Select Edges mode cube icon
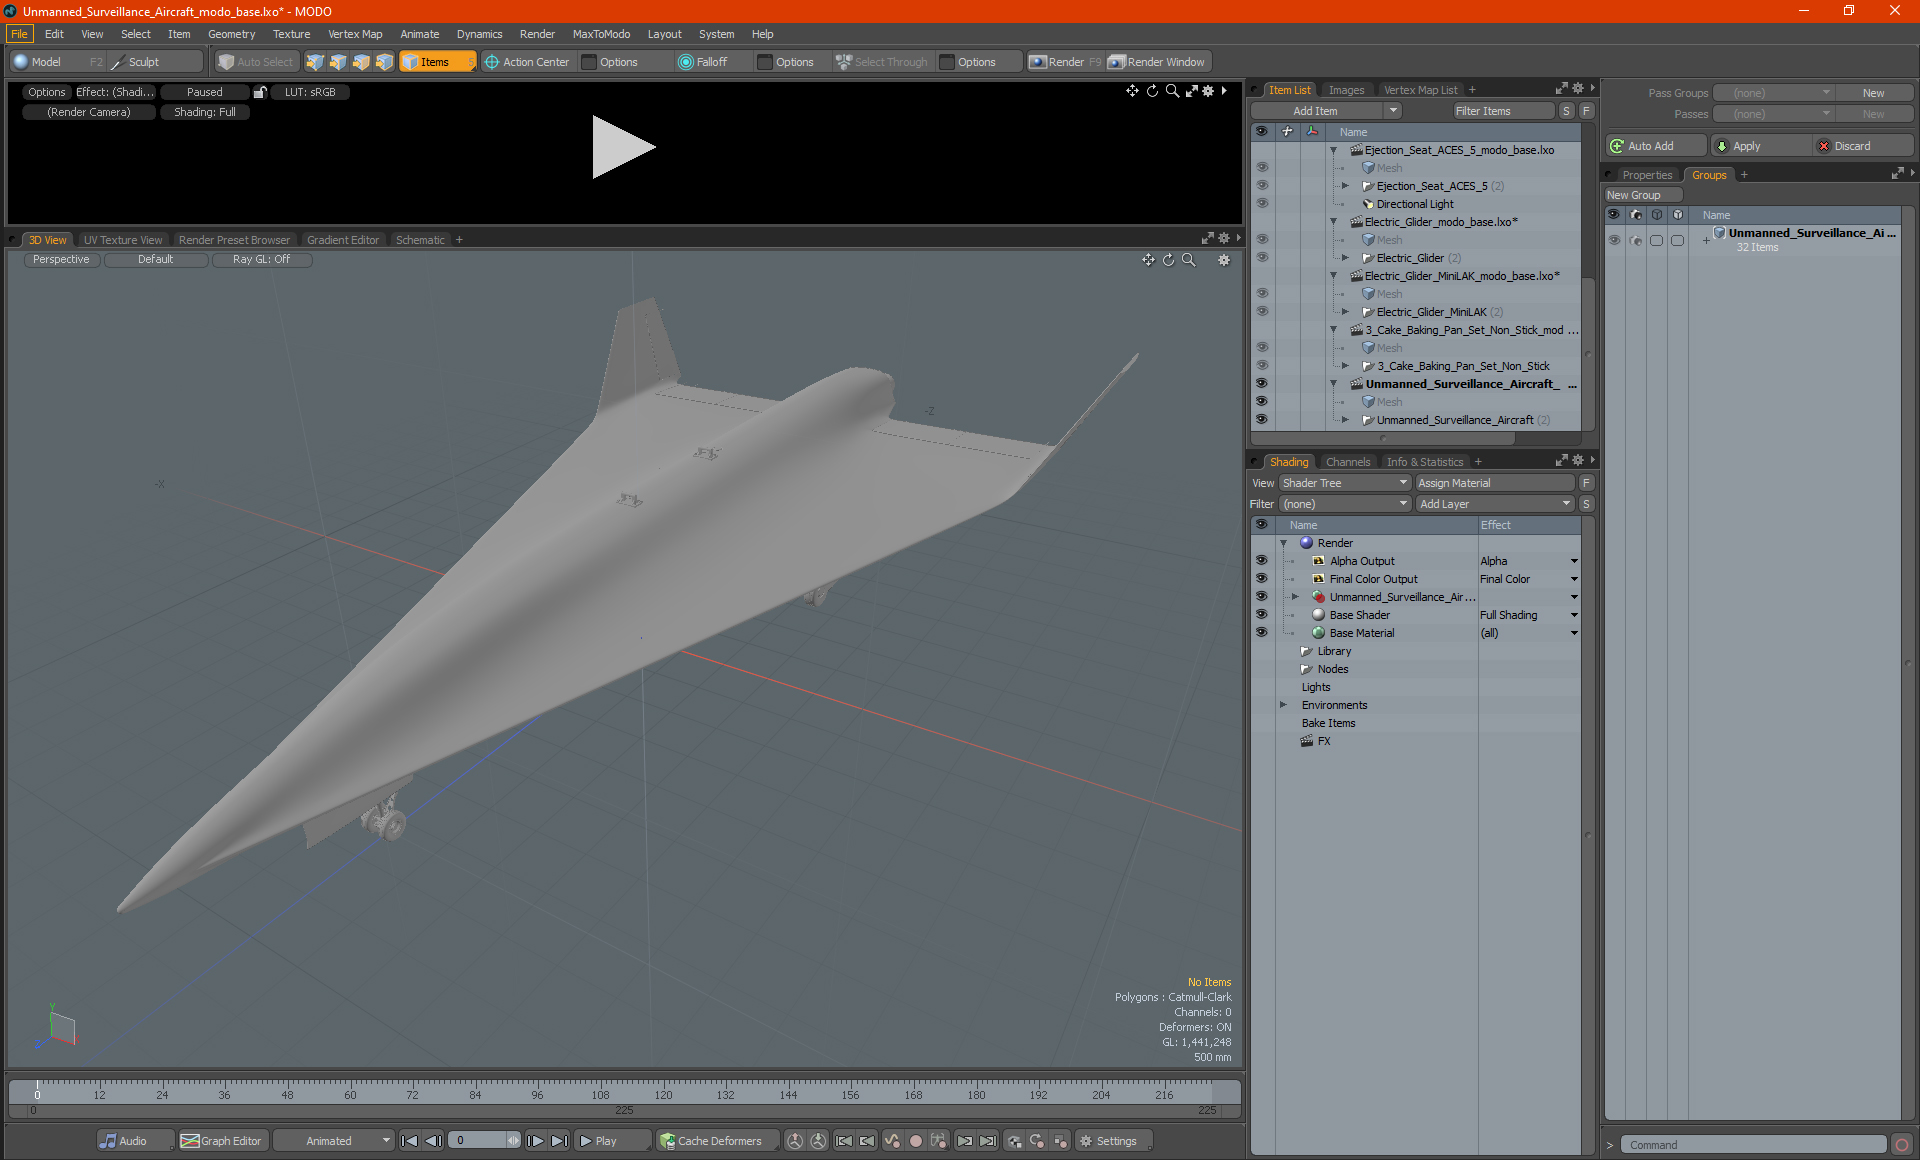Viewport: 1920px width, 1160px height. [338, 62]
